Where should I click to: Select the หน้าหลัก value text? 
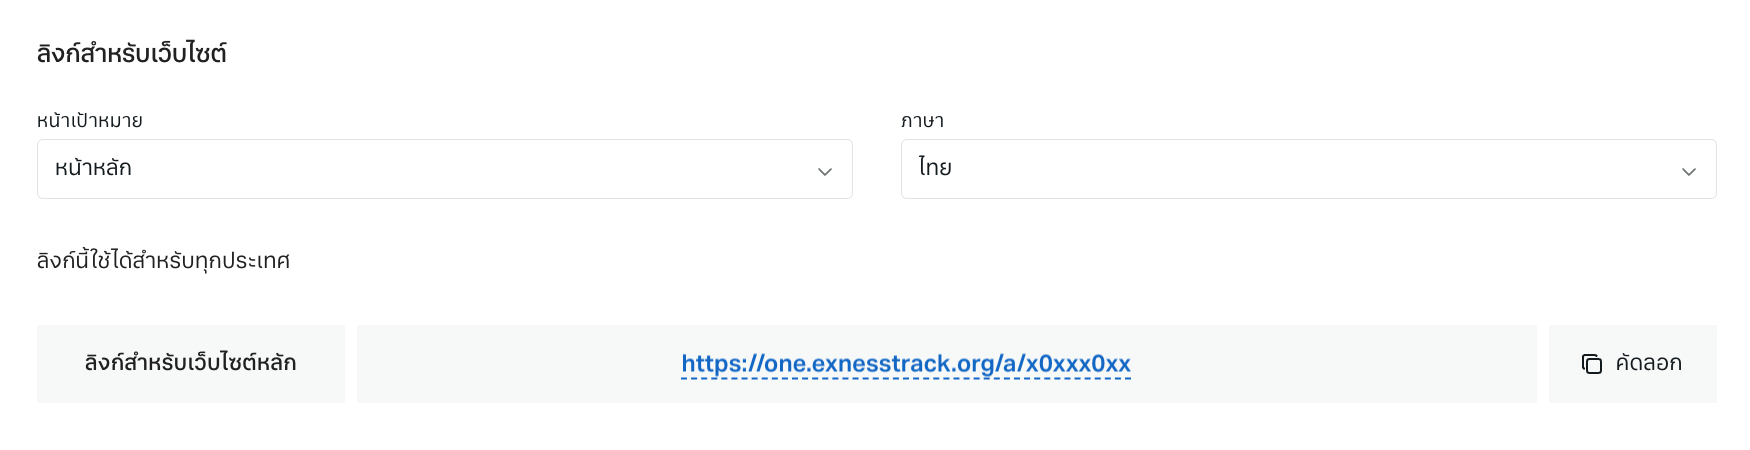(x=93, y=168)
